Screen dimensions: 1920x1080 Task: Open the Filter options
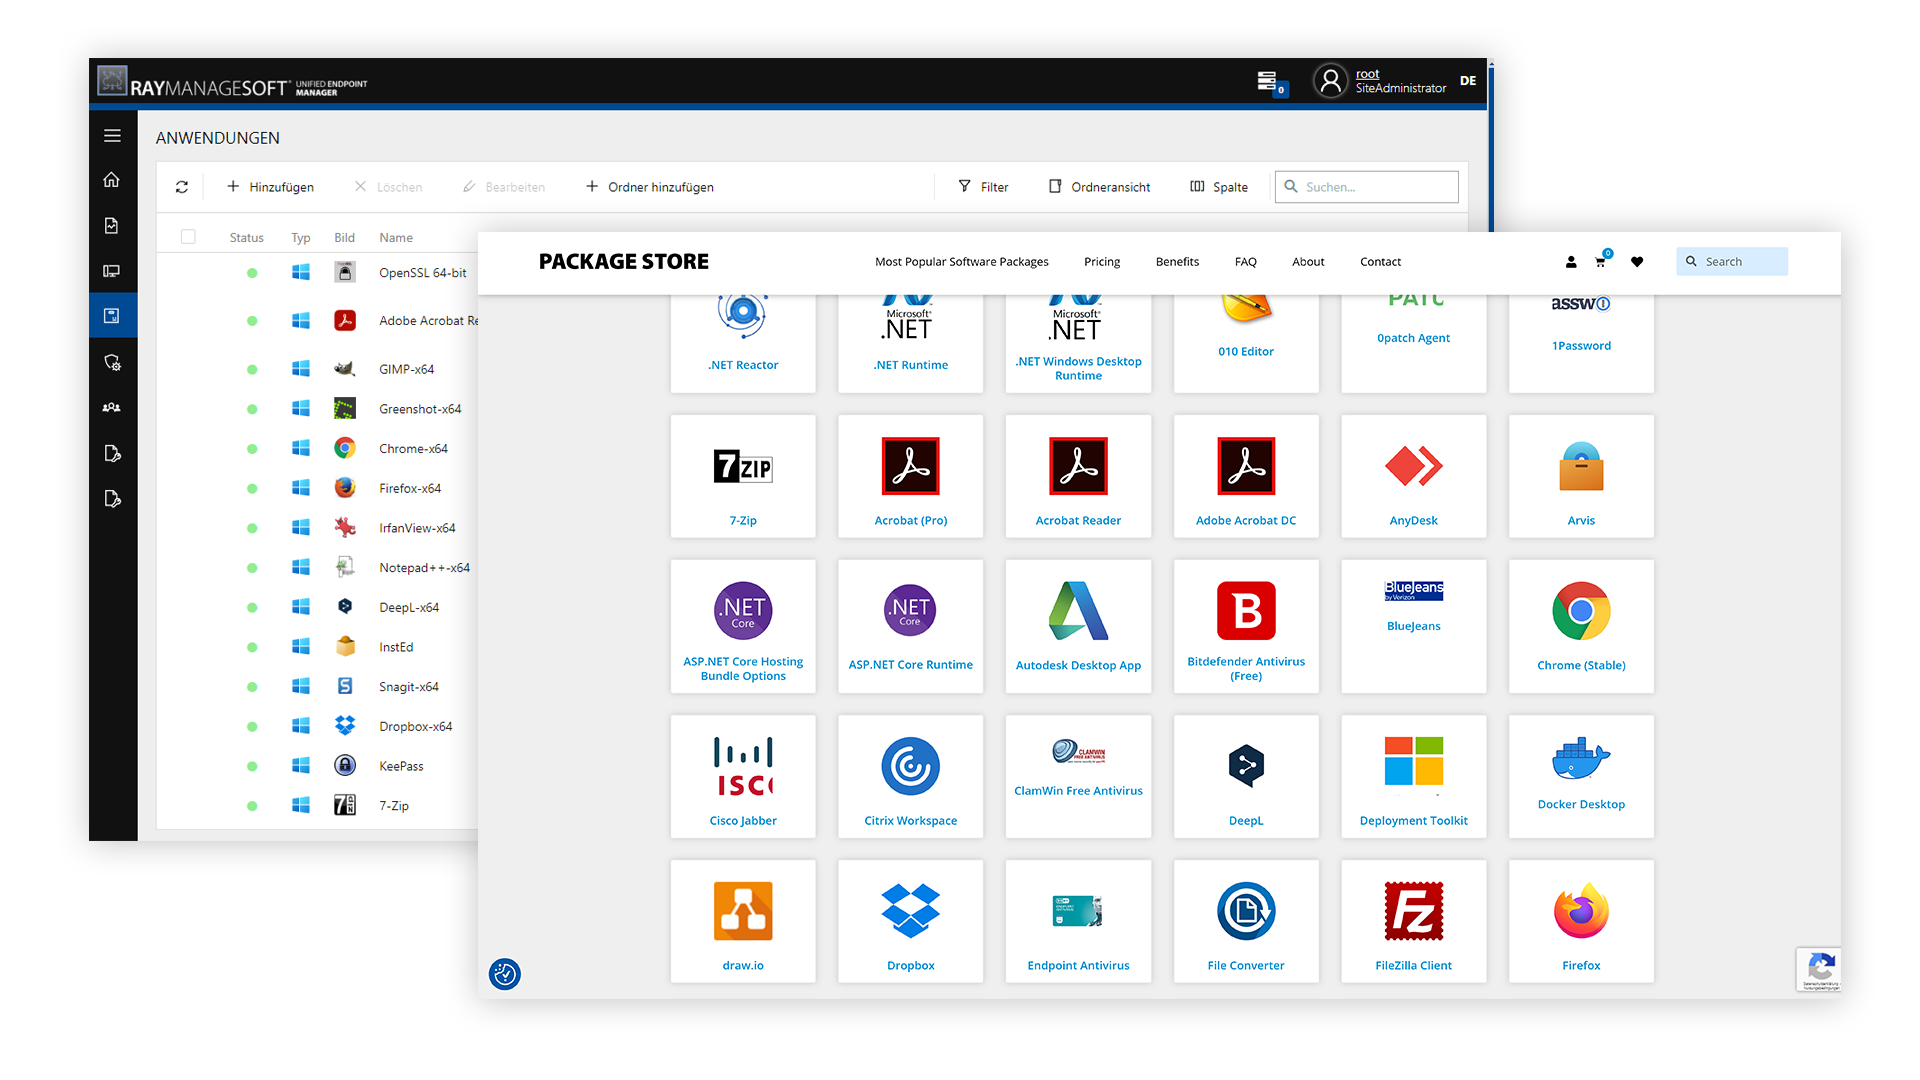pos(983,187)
